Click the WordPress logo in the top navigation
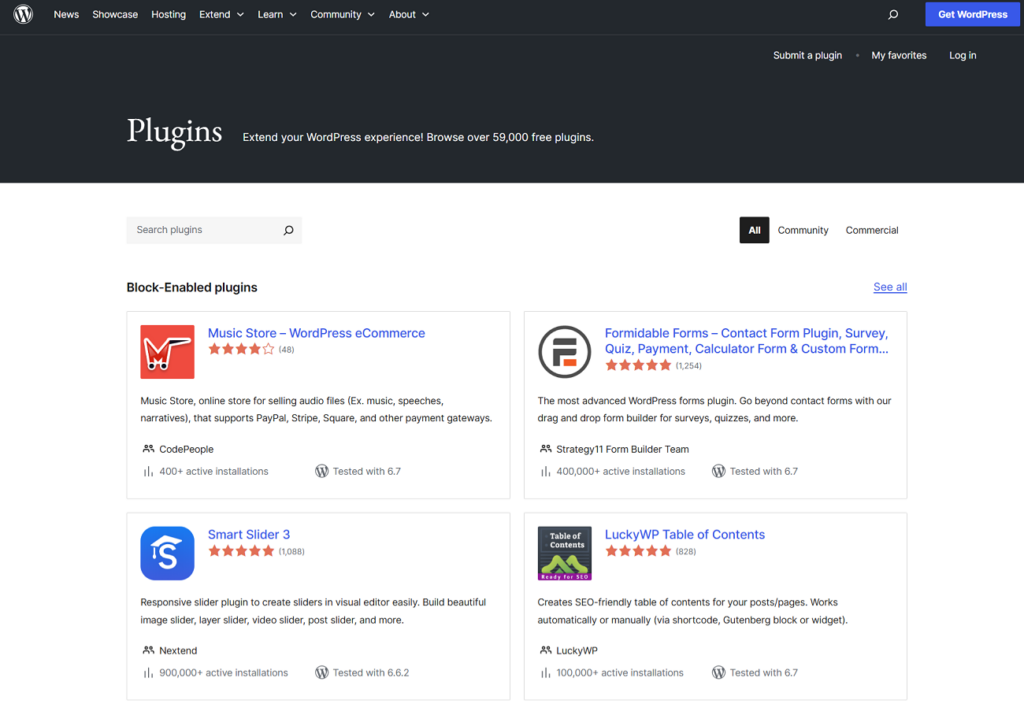 click(x=22, y=14)
